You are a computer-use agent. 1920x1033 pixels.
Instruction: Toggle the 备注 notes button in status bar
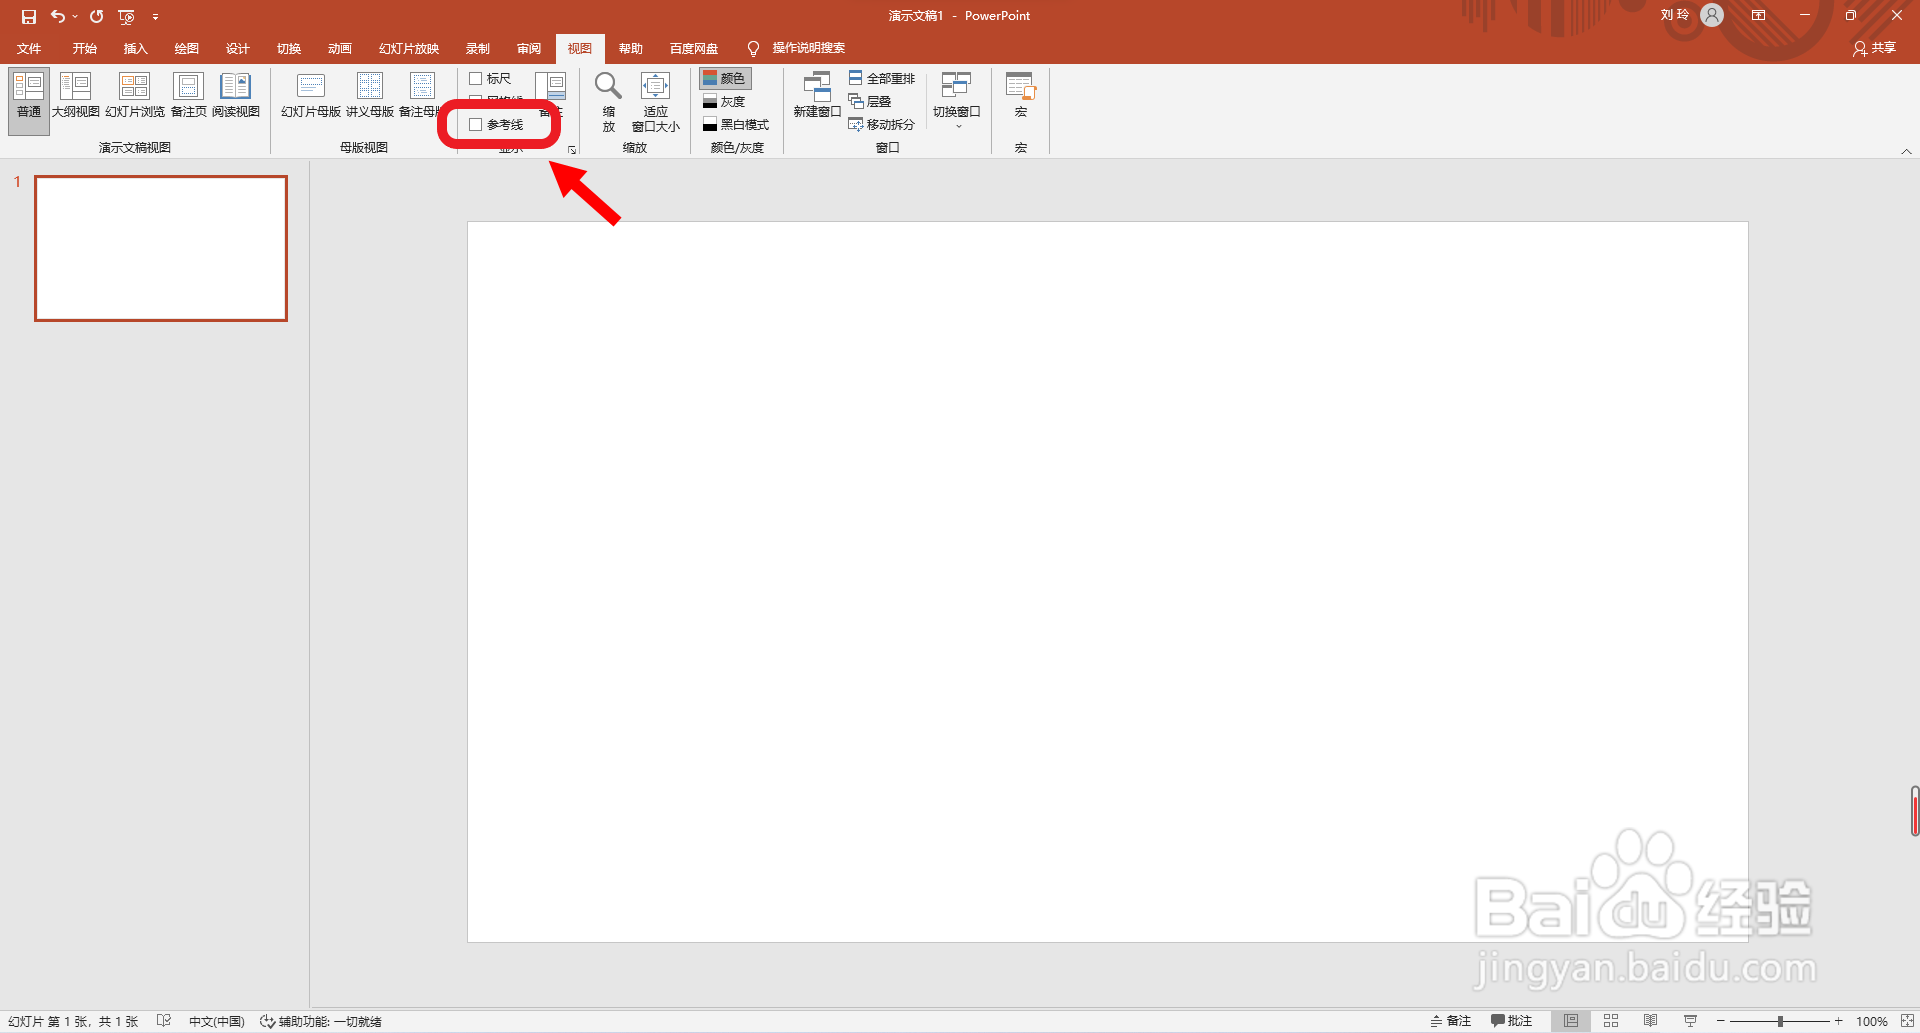[1451, 1021]
